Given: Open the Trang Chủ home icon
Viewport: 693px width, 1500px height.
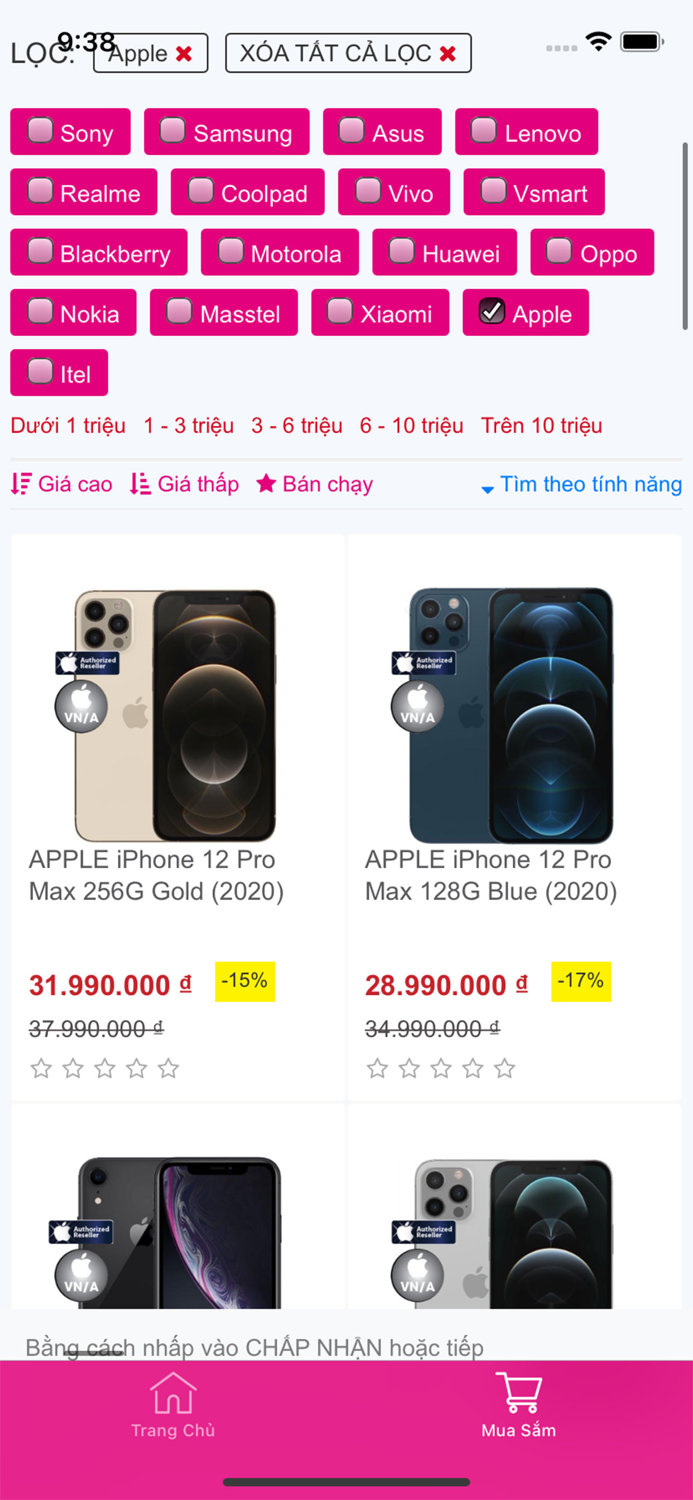Looking at the screenshot, I should click(173, 1392).
